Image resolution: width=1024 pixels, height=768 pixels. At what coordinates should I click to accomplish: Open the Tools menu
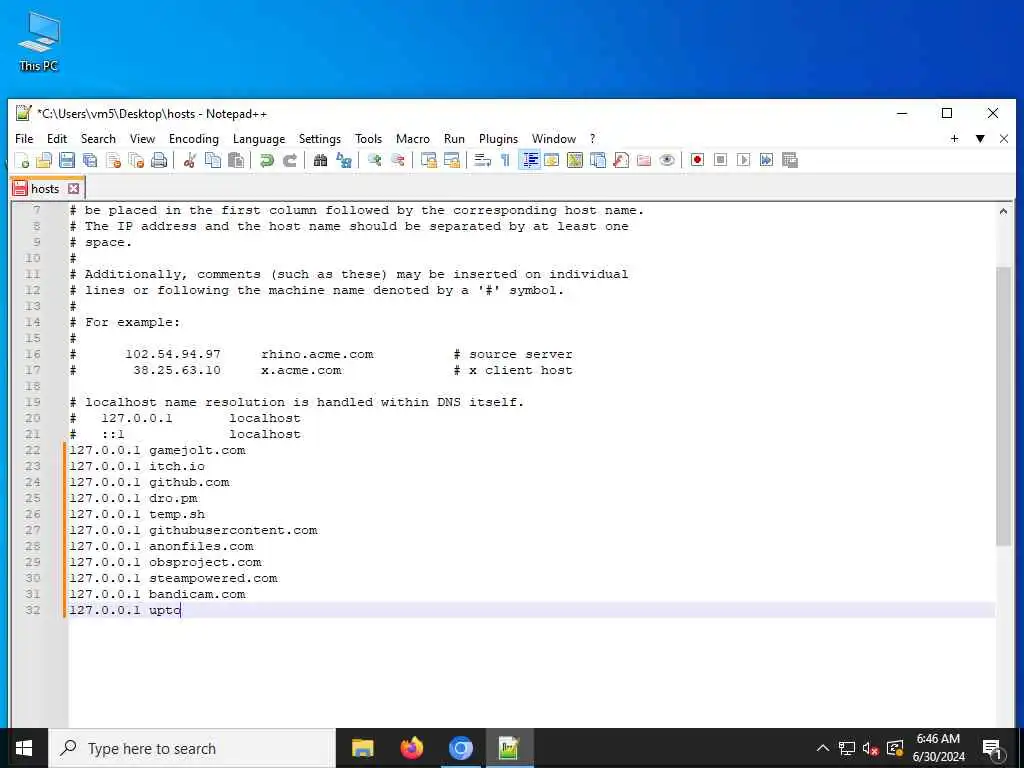pos(368,138)
